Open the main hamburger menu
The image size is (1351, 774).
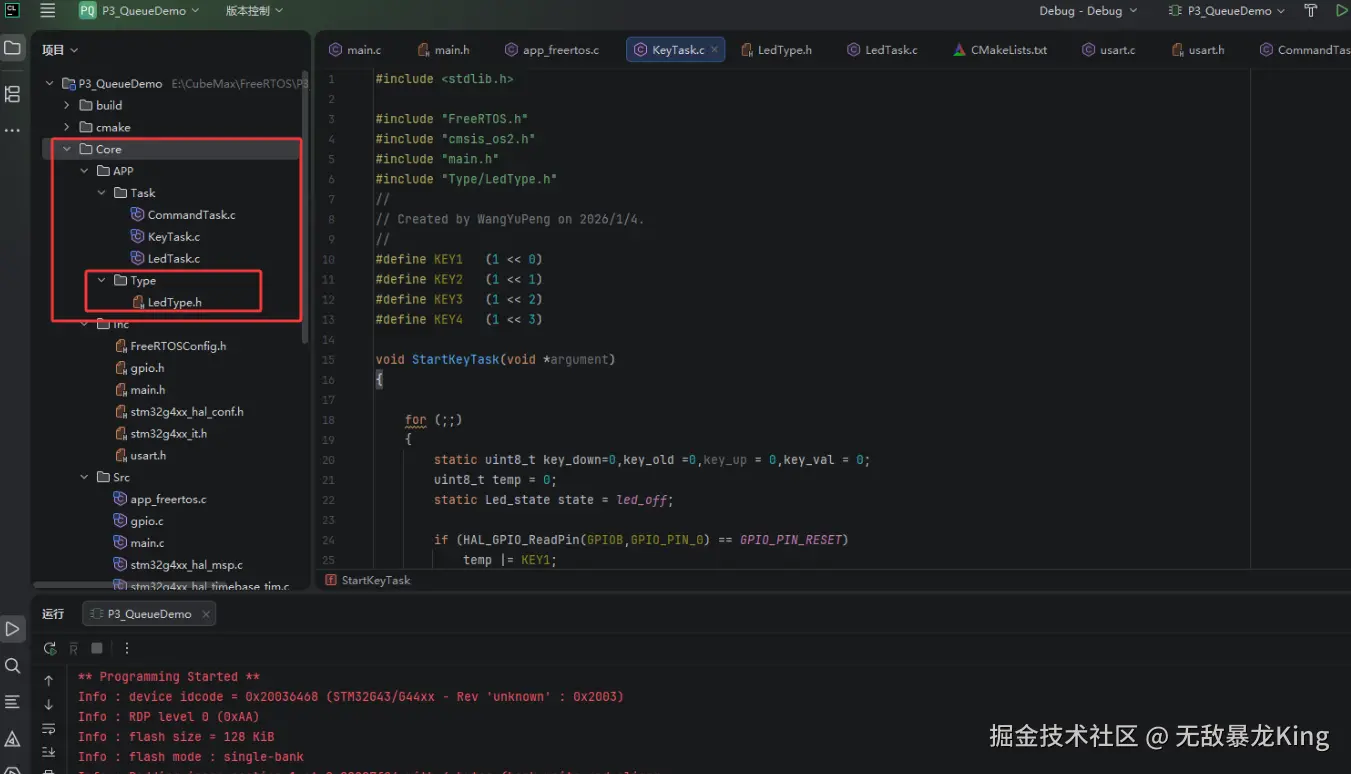click(x=47, y=11)
